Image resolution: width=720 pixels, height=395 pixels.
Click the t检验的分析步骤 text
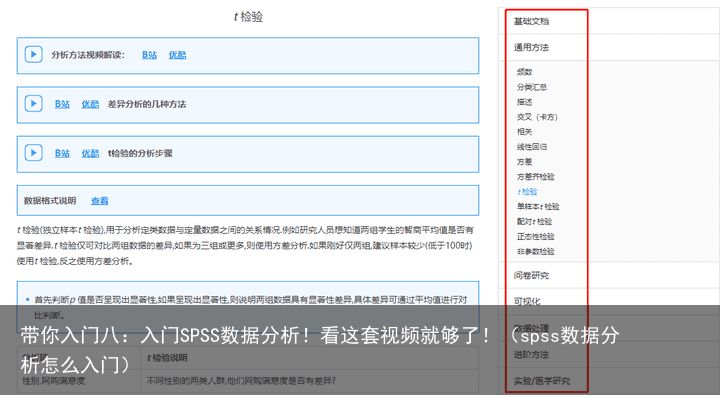tap(140, 153)
